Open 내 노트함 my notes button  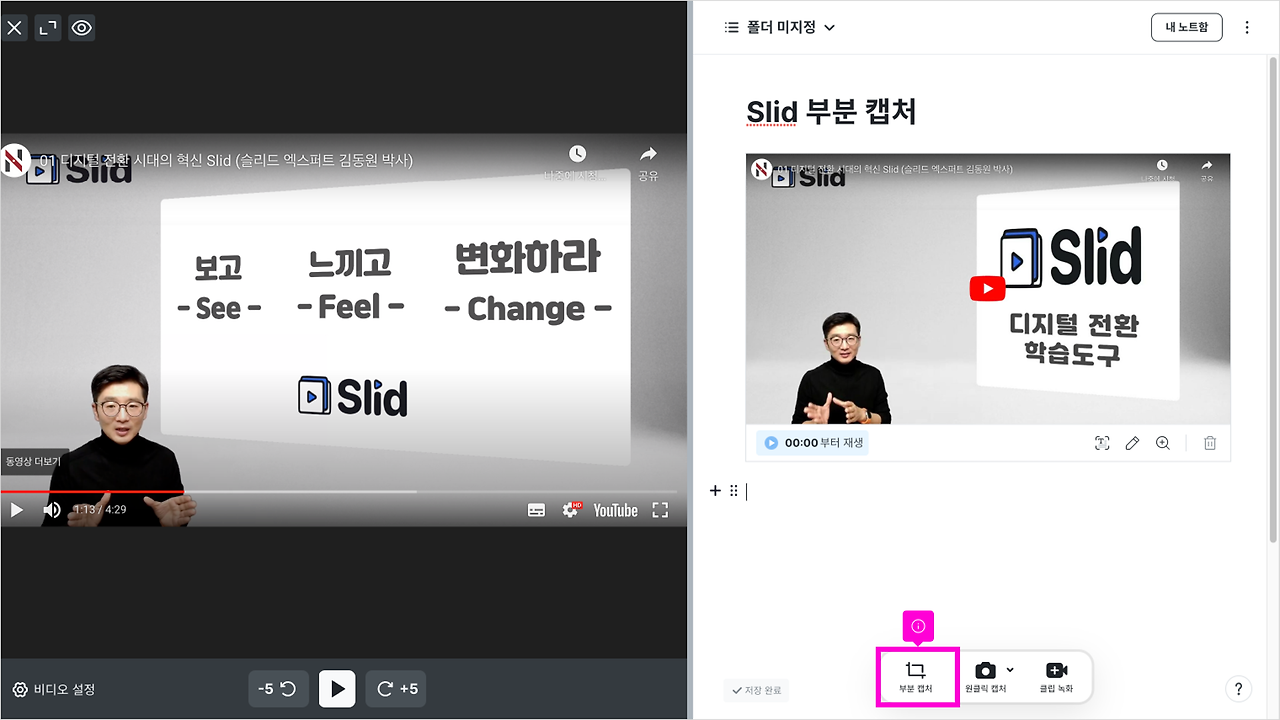1186,27
